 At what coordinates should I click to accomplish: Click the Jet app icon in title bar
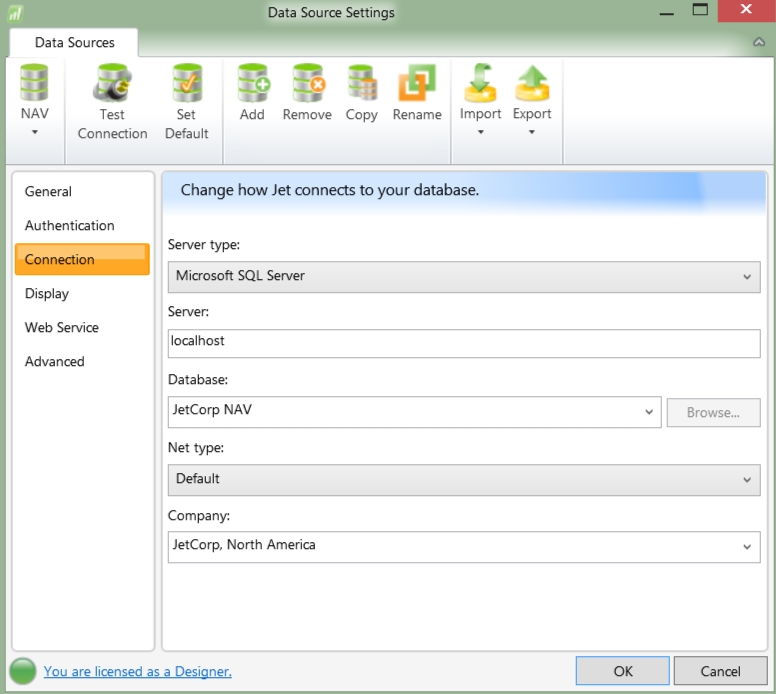point(15,13)
